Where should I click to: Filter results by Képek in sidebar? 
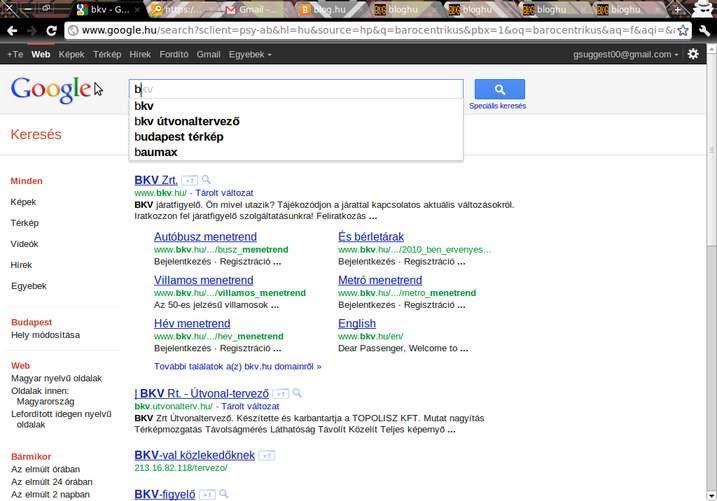click(23, 202)
